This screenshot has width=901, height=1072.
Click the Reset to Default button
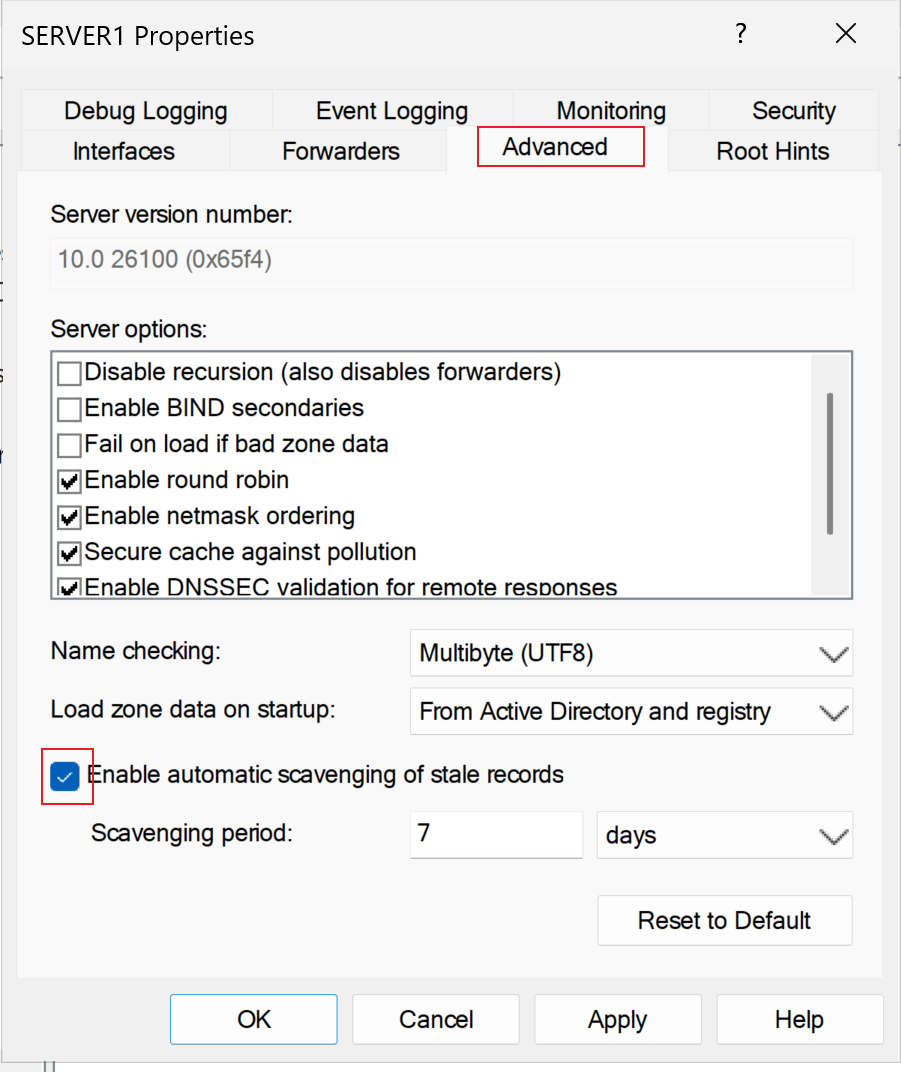tap(725, 920)
